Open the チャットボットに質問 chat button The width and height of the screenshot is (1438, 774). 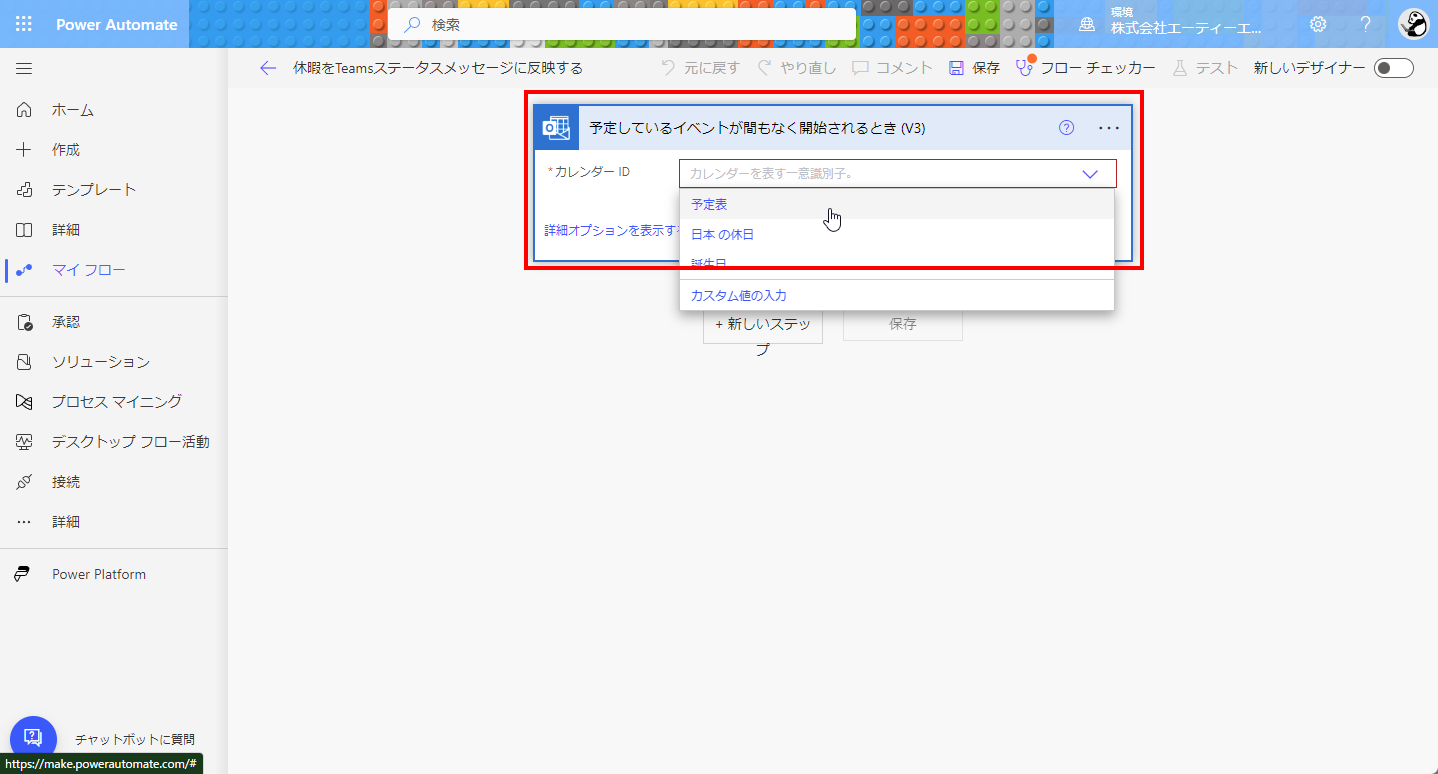tap(33, 739)
